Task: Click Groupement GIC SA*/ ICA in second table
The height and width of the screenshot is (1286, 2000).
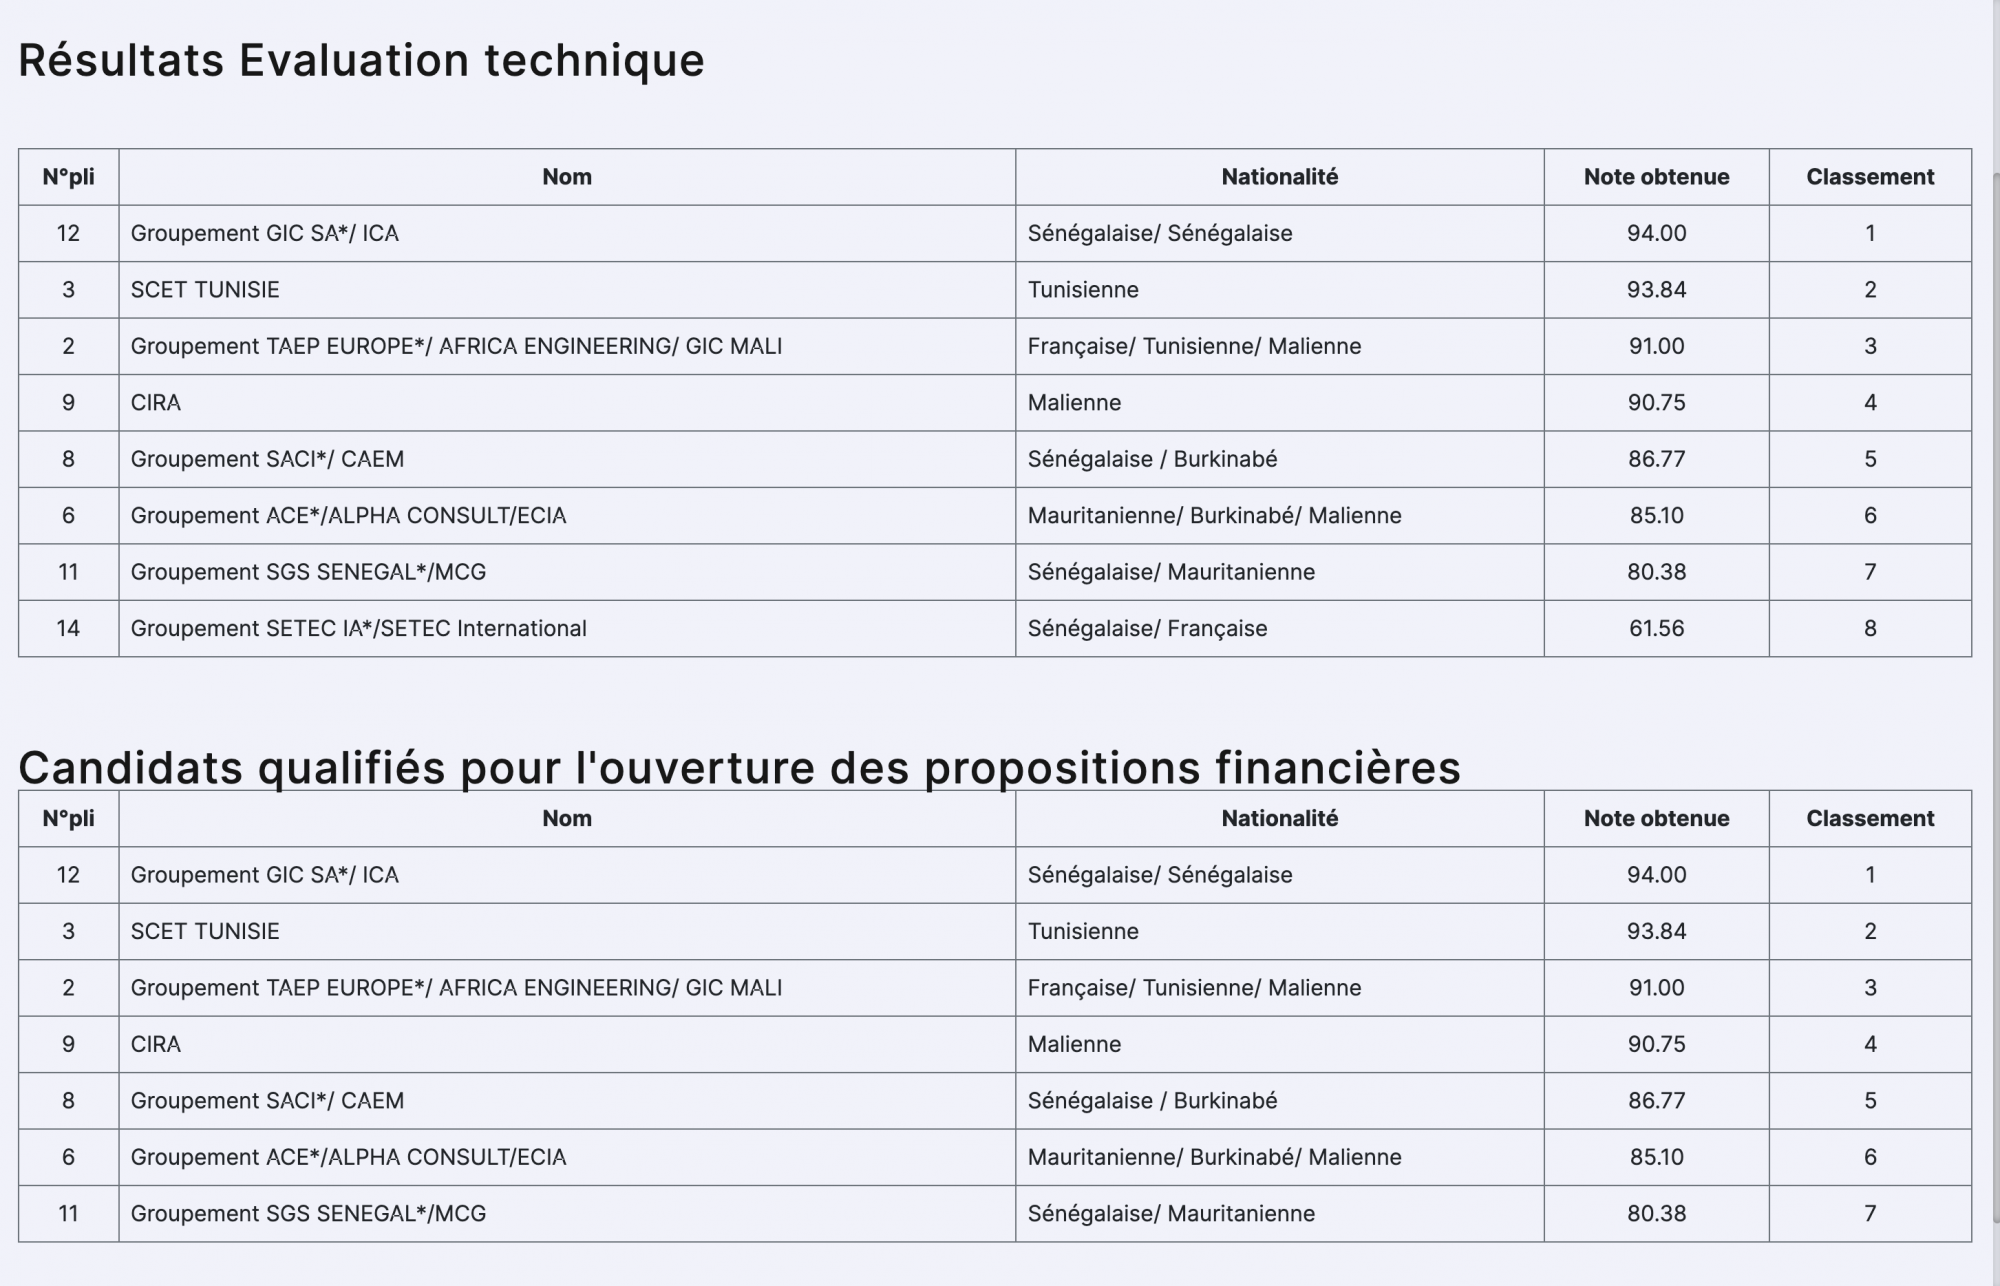Action: (x=264, y=875)
